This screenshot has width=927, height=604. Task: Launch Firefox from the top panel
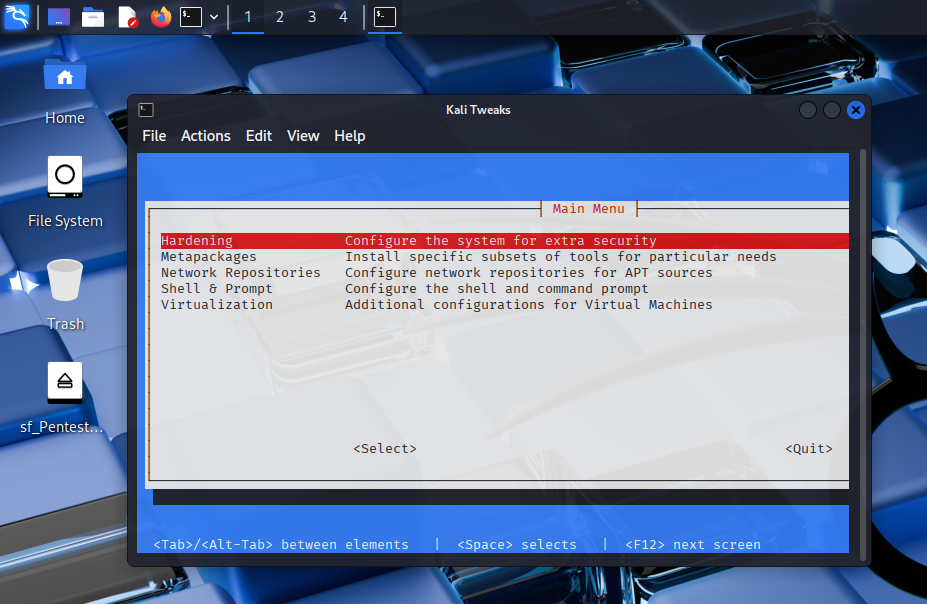(x=160, y=17)
